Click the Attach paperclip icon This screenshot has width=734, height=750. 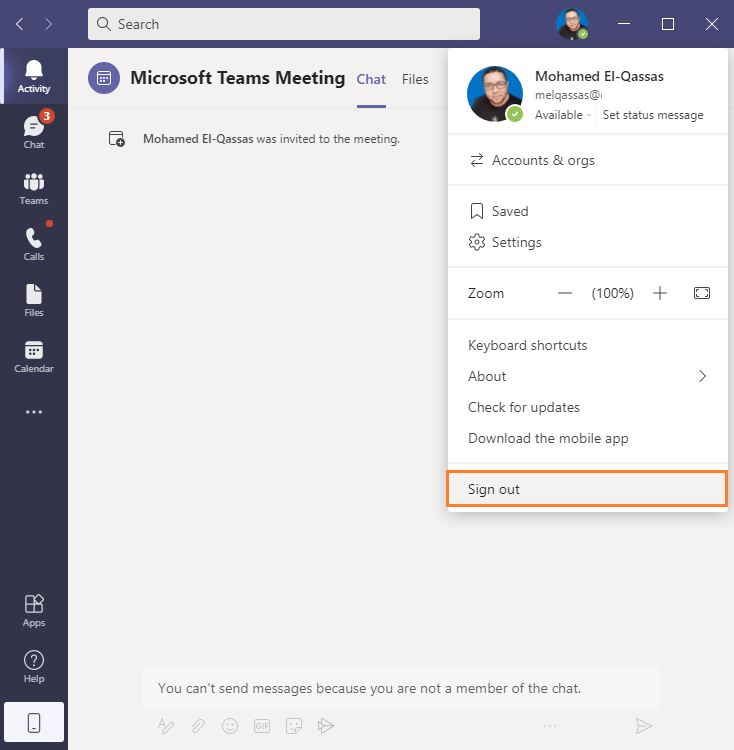(198, 726)
